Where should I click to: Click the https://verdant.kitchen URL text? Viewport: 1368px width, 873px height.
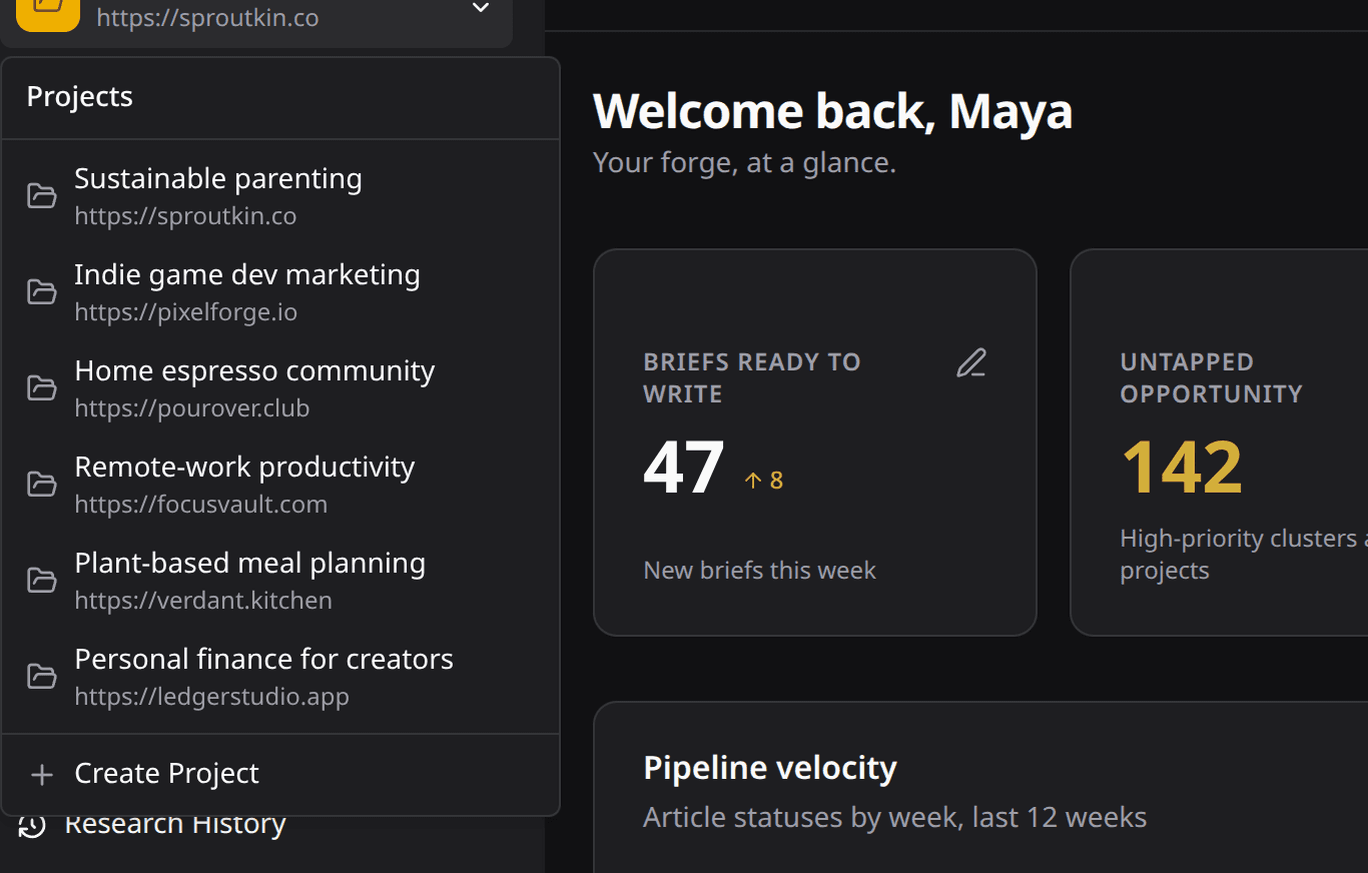click(203, 600)
